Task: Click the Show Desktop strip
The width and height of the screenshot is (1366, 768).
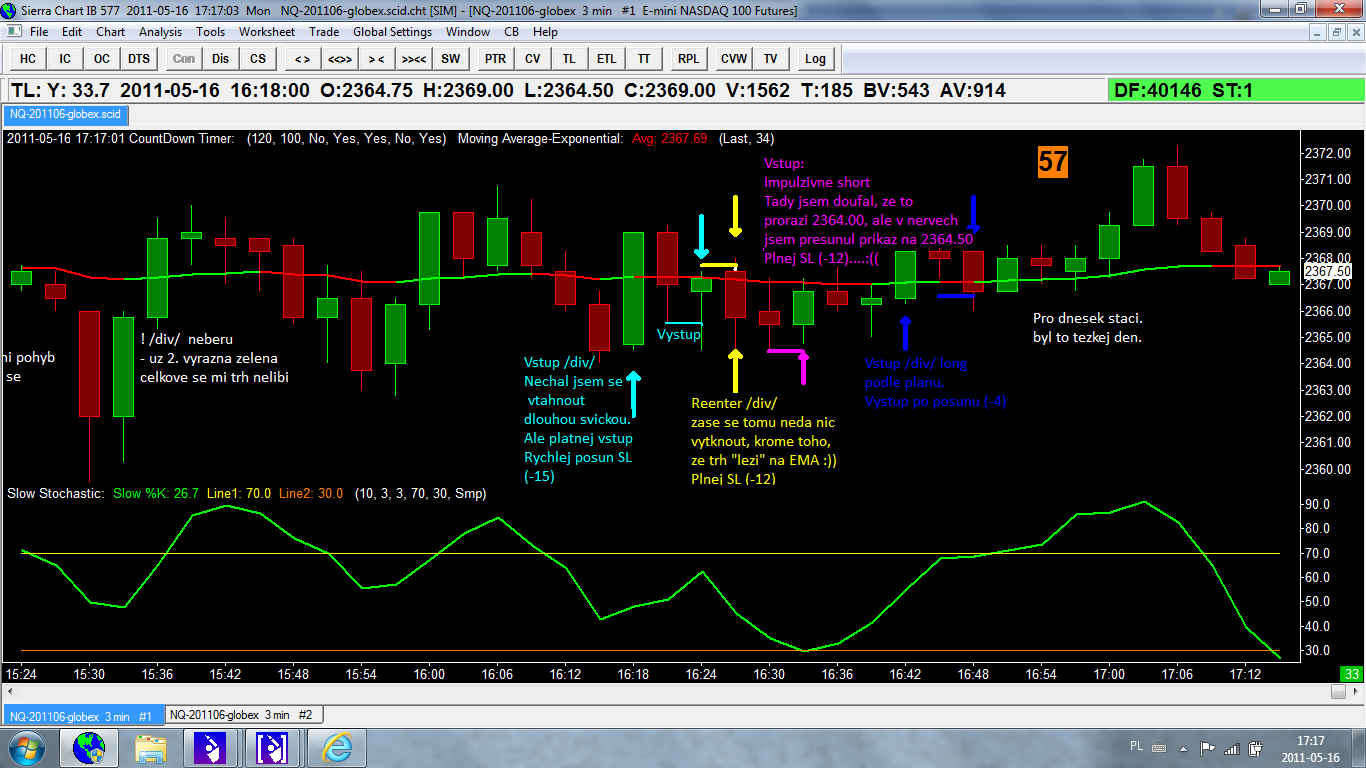Action: coord(1359,748)
